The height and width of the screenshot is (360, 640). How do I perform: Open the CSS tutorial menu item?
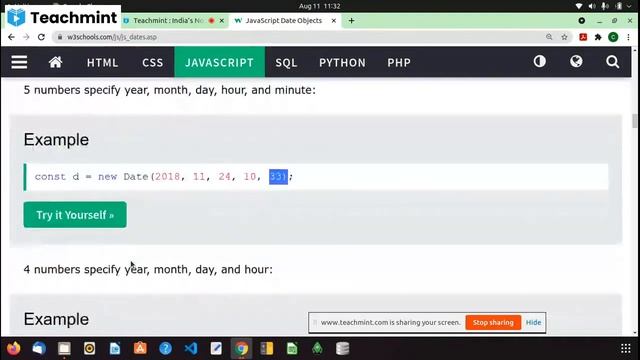pyautogui.click(x=153, y=62)
